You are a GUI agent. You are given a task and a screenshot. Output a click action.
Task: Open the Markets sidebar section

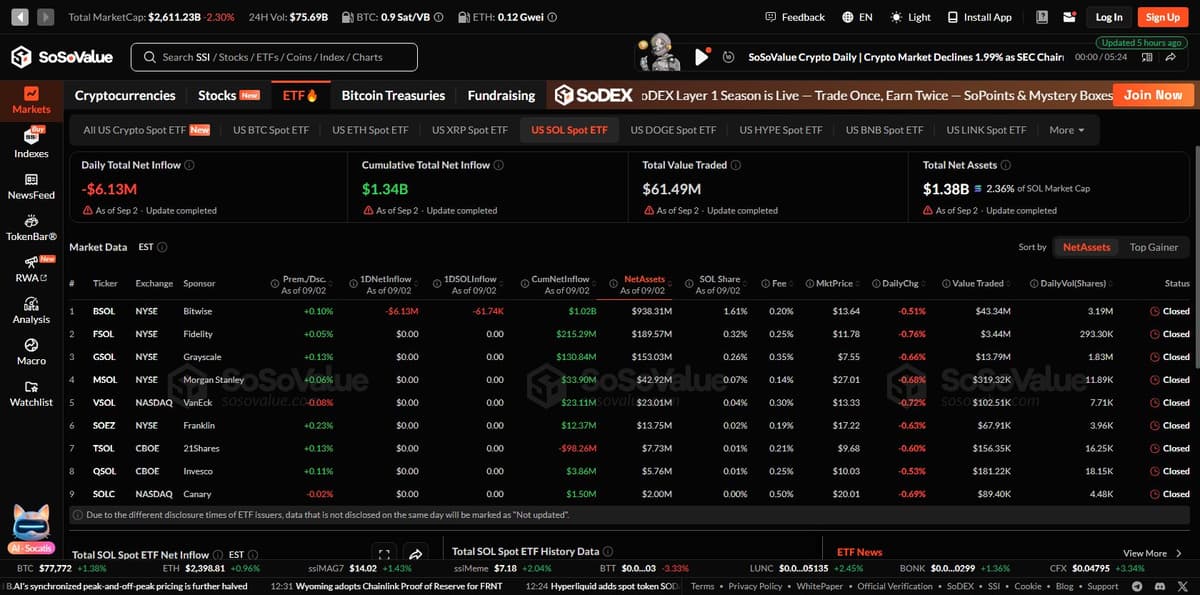pyautogui.click(x=31, y=100)
